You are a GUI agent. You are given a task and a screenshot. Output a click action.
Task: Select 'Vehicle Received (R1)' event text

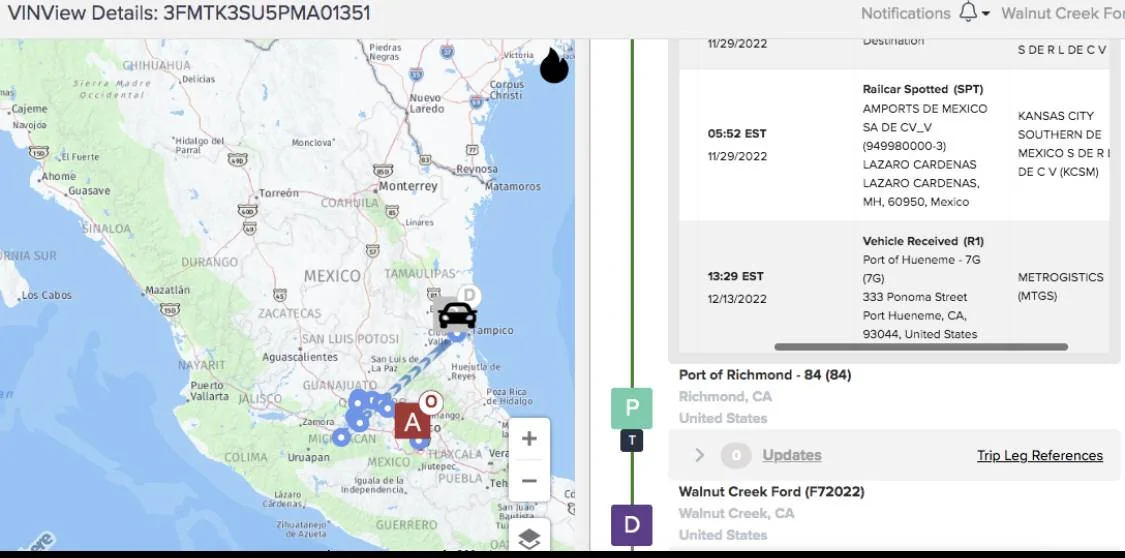923,241
